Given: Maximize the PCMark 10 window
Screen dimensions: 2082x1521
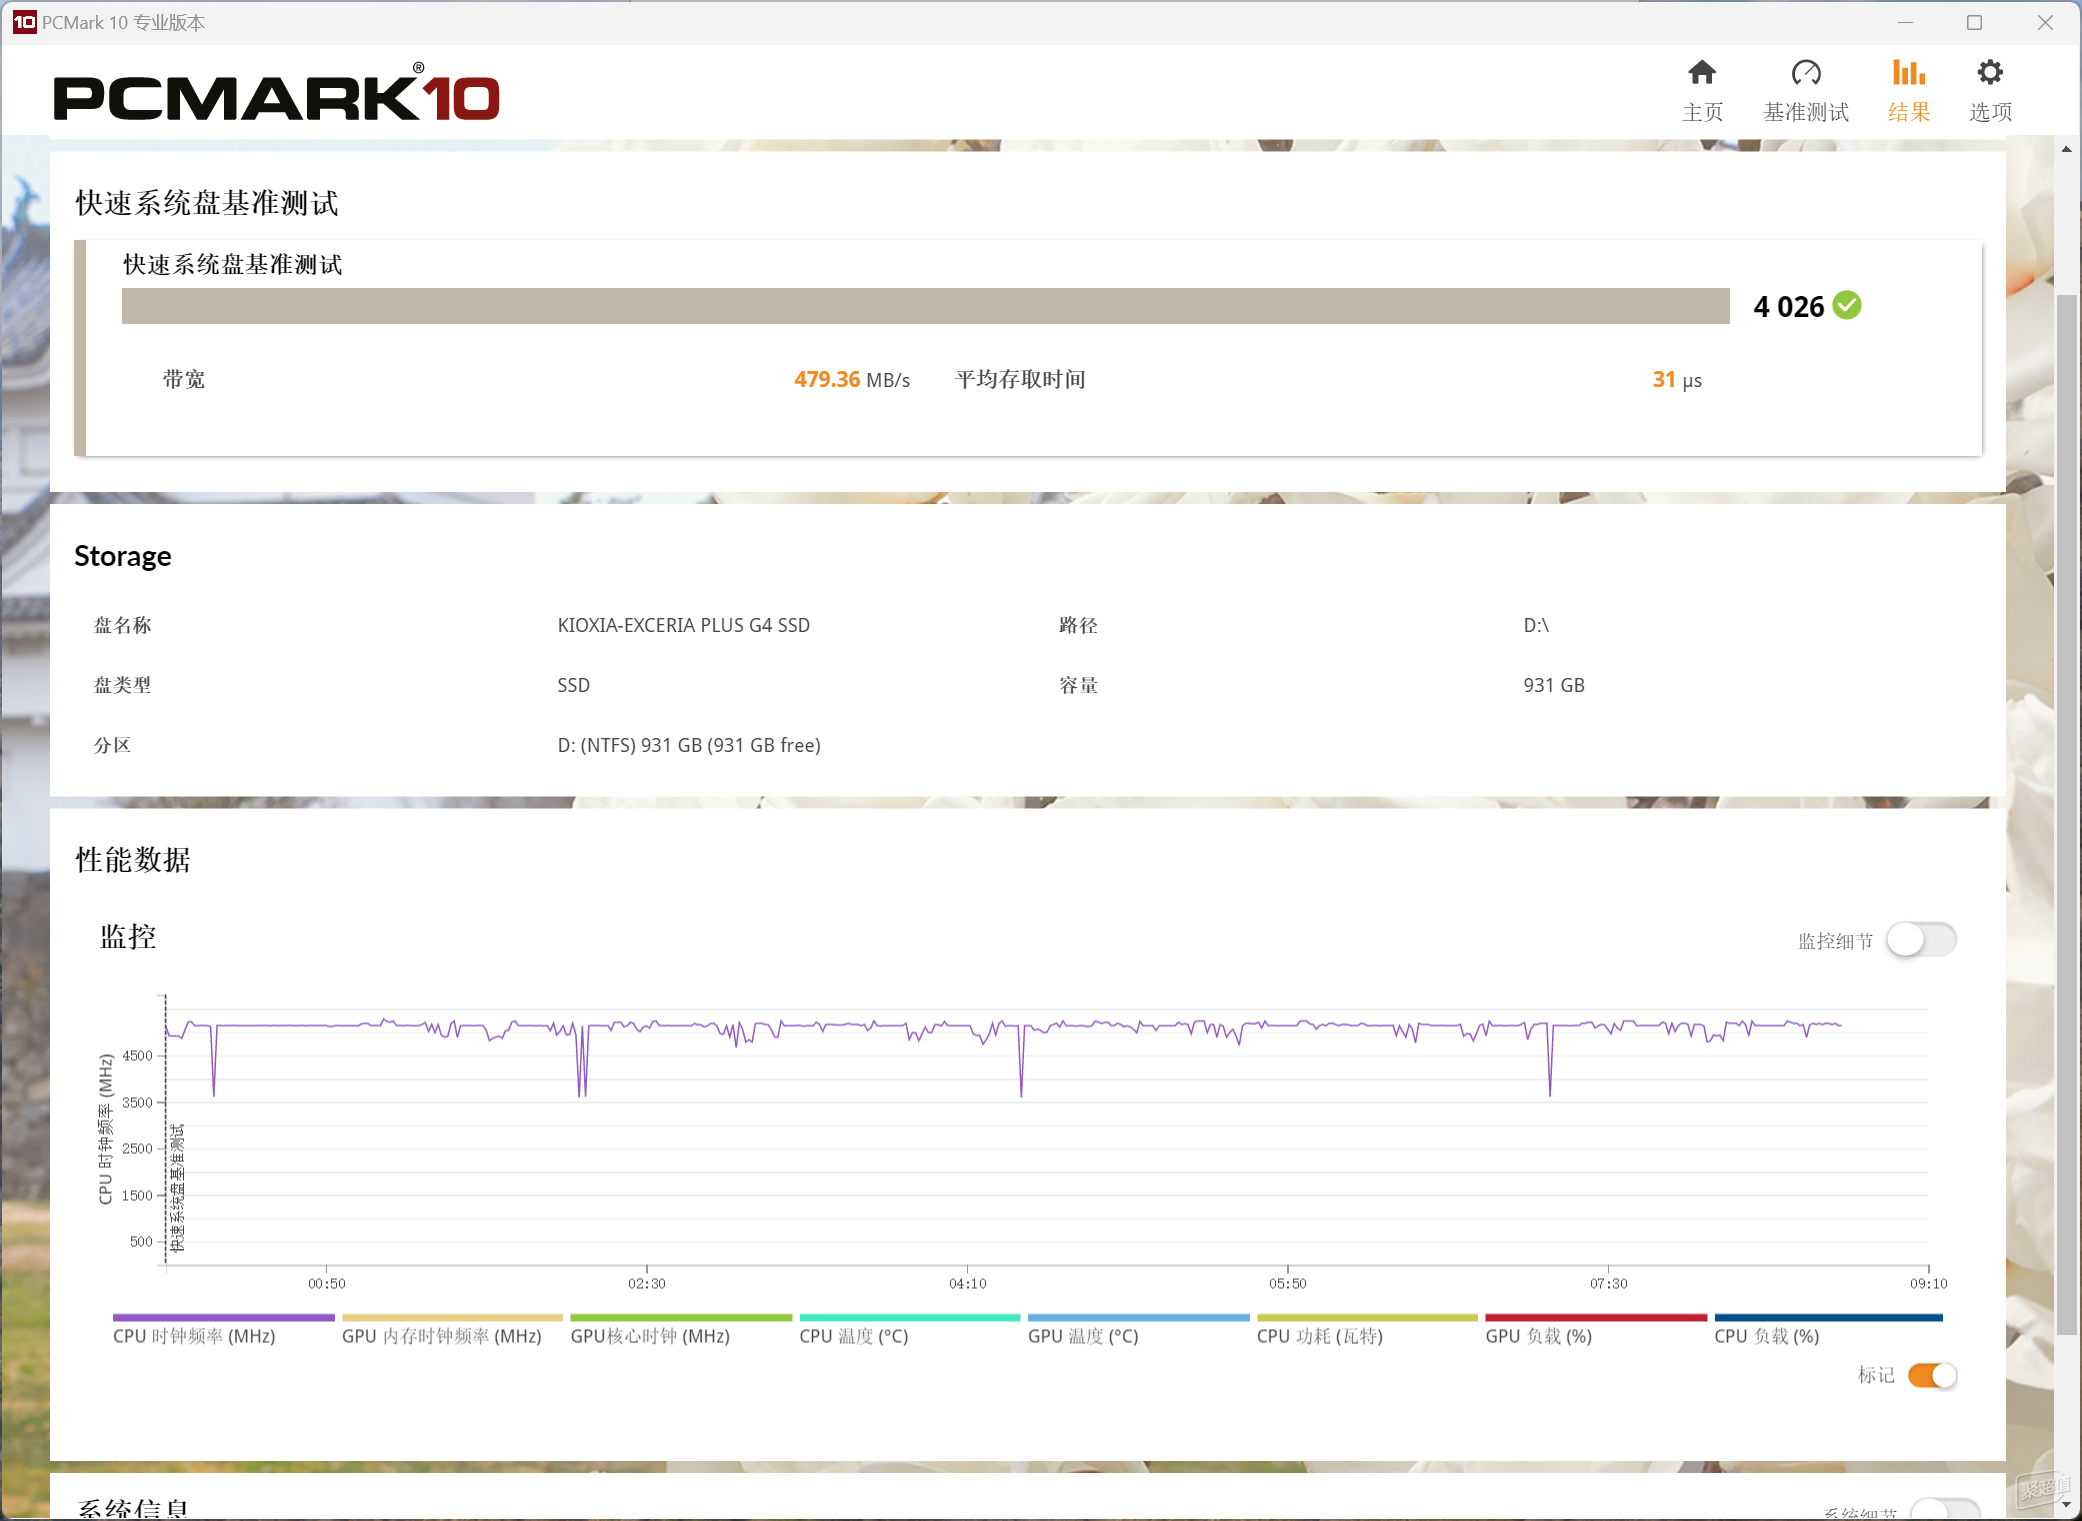Looking at the screenshot, I should click(x=1974, y=22).
